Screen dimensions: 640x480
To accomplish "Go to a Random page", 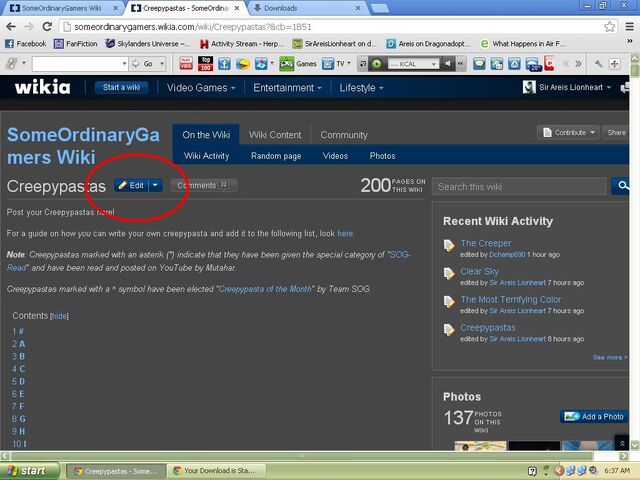I will (x=276, y=156).
